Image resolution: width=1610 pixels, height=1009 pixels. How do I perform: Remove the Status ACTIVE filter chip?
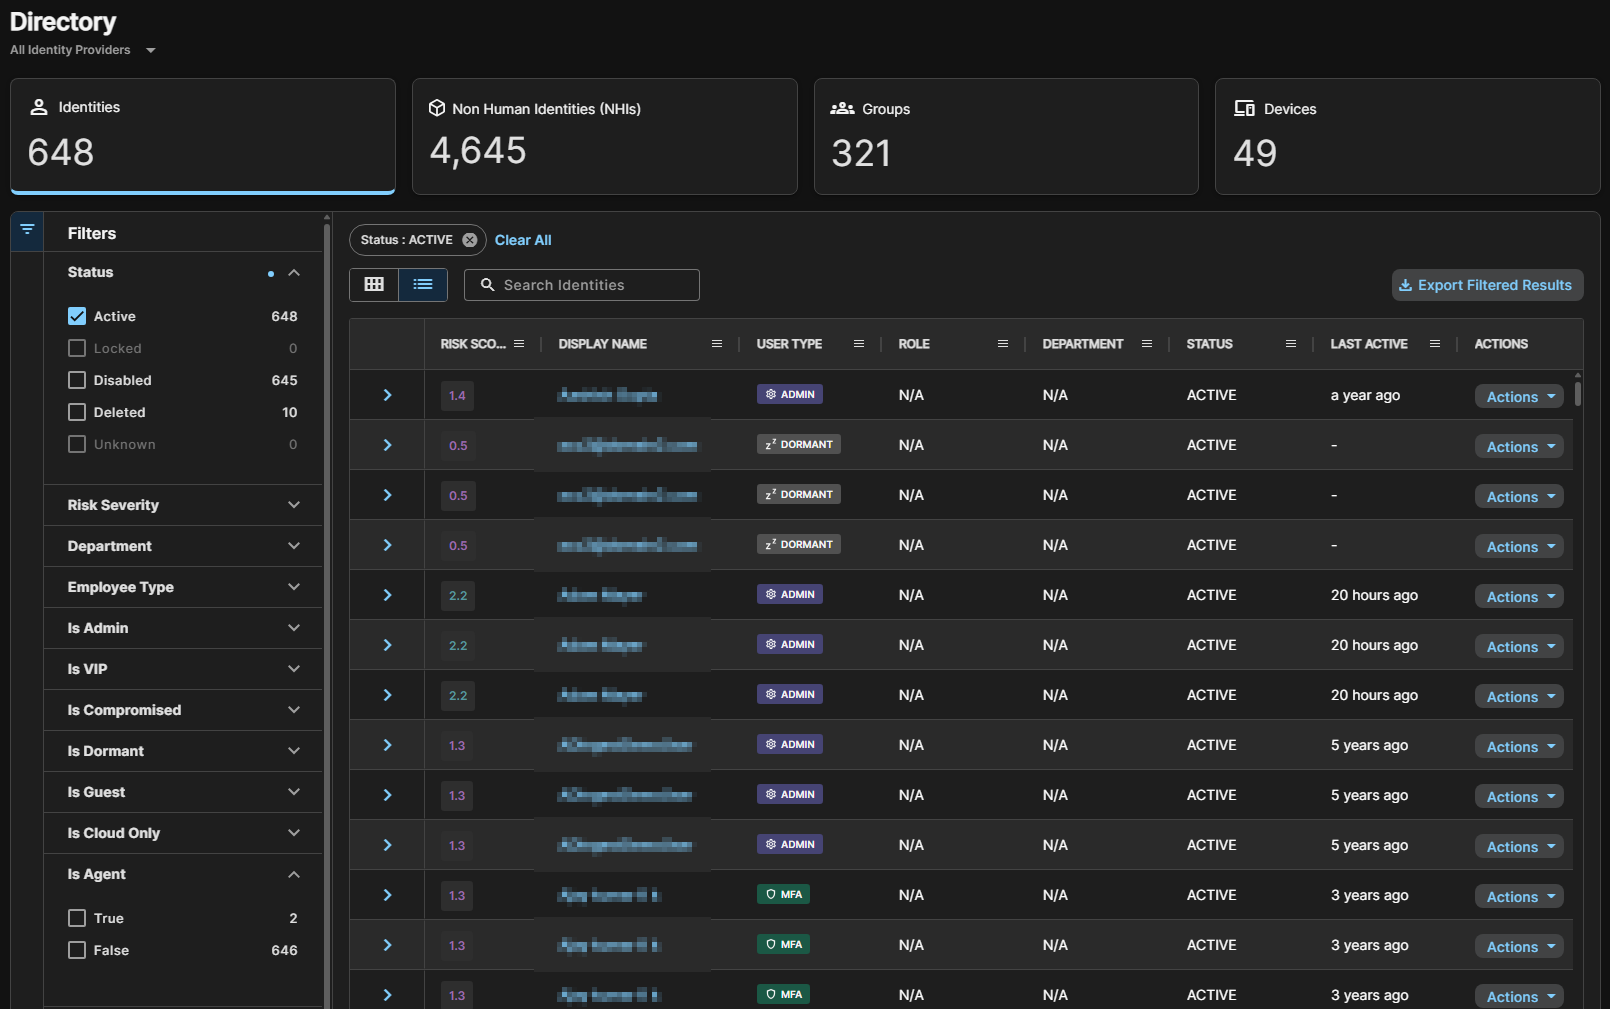(469, 240)
